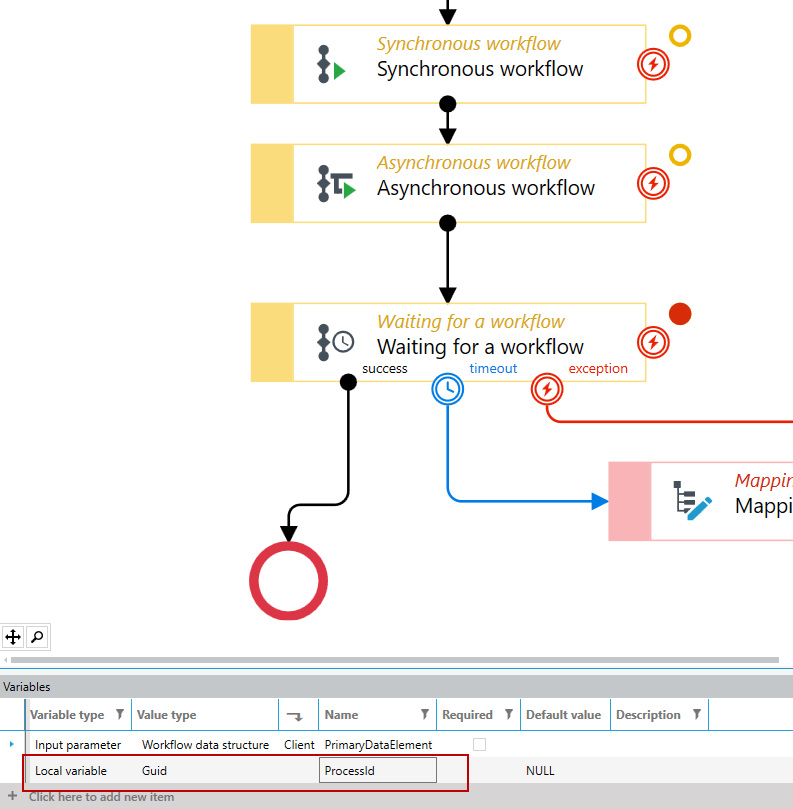The height and width of the screenshot is (809, 793).
Task: Click exception icon beside Waiting for a workflow title
Action: point(653,343)
